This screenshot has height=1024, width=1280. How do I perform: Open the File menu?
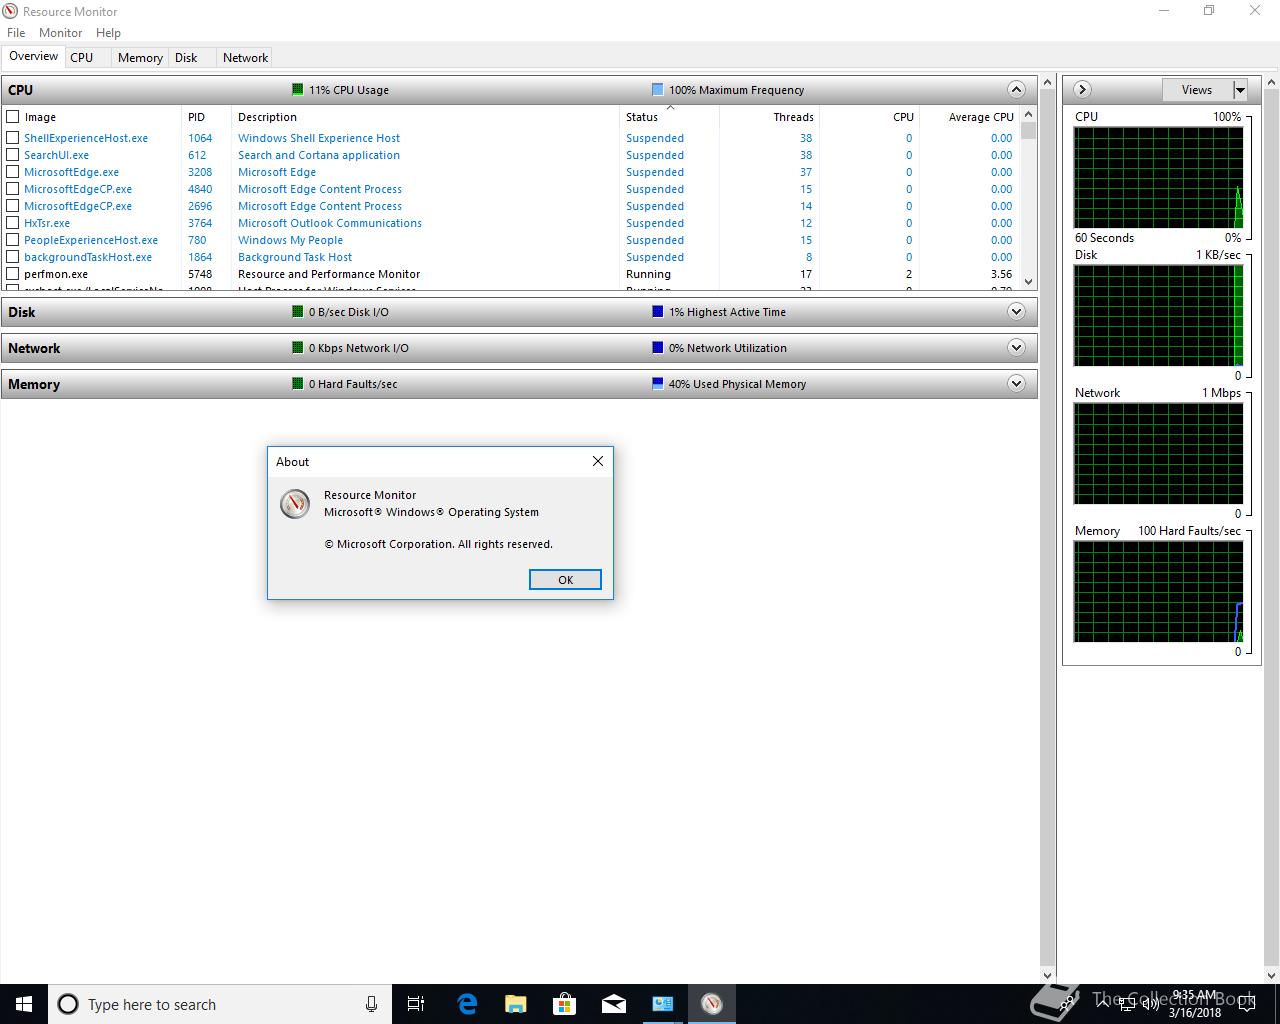[16, 33]
